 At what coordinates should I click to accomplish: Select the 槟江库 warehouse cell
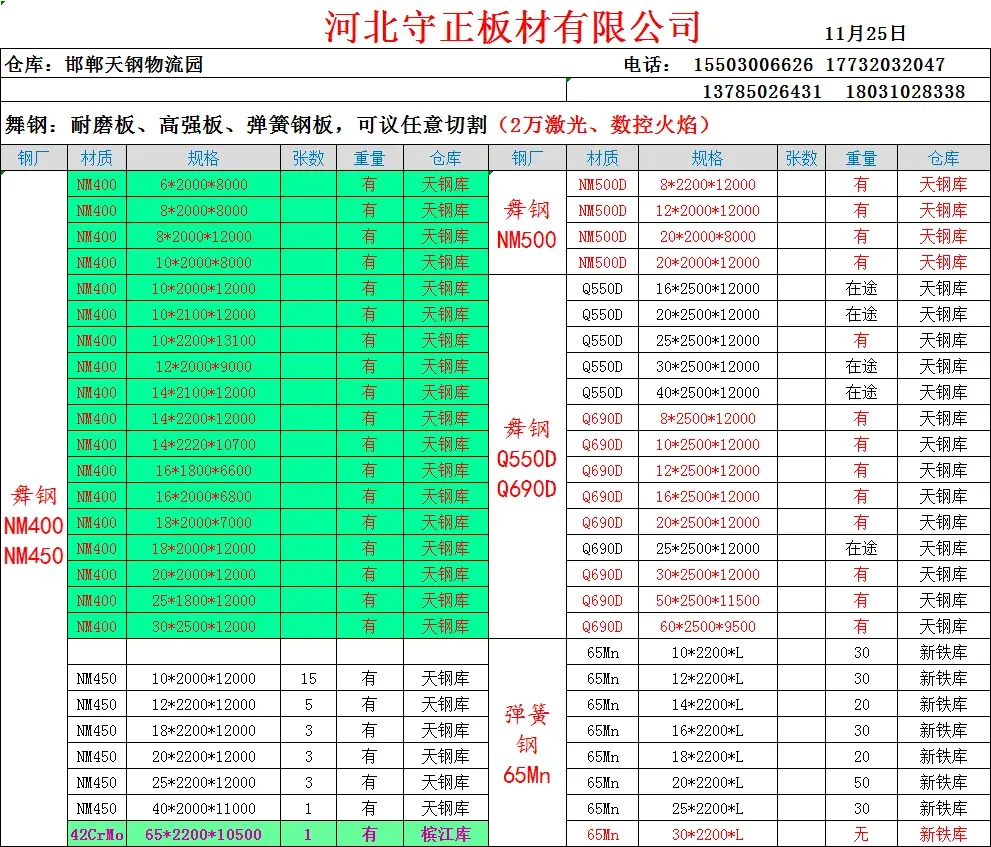click(446, 834)
